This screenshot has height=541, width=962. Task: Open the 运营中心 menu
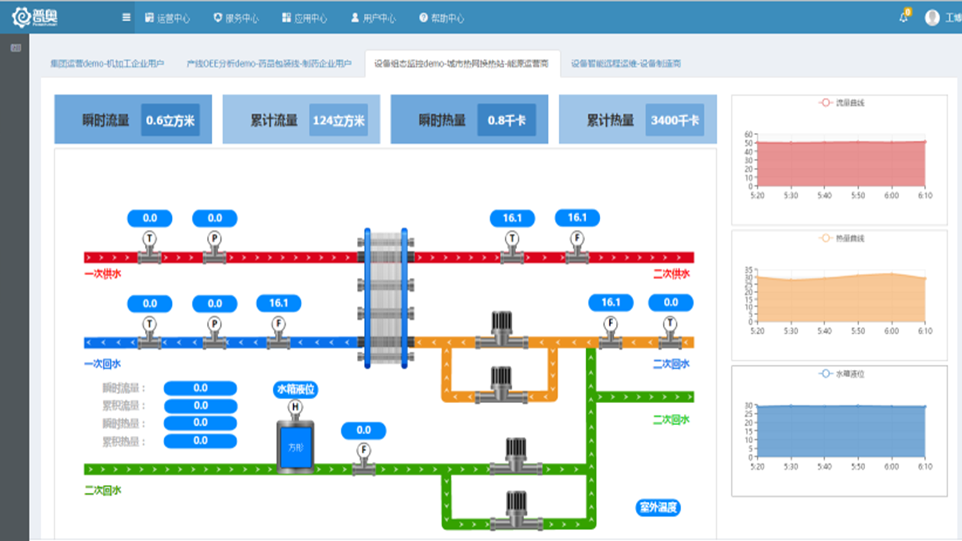coord(167,18)
